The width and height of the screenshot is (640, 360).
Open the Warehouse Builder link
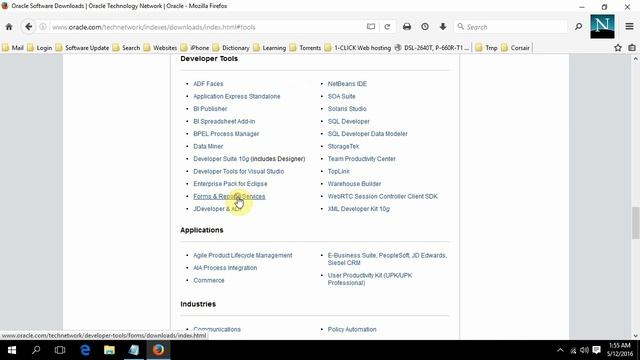point(354,184)
